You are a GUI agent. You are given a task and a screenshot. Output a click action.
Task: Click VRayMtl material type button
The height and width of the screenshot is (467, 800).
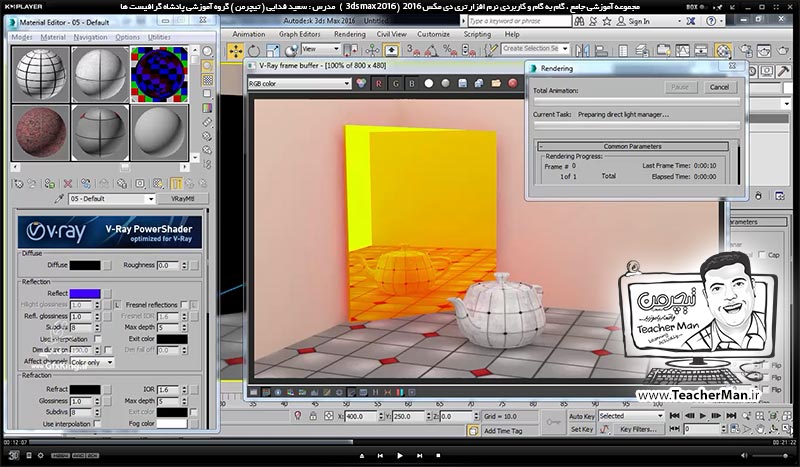182,199
